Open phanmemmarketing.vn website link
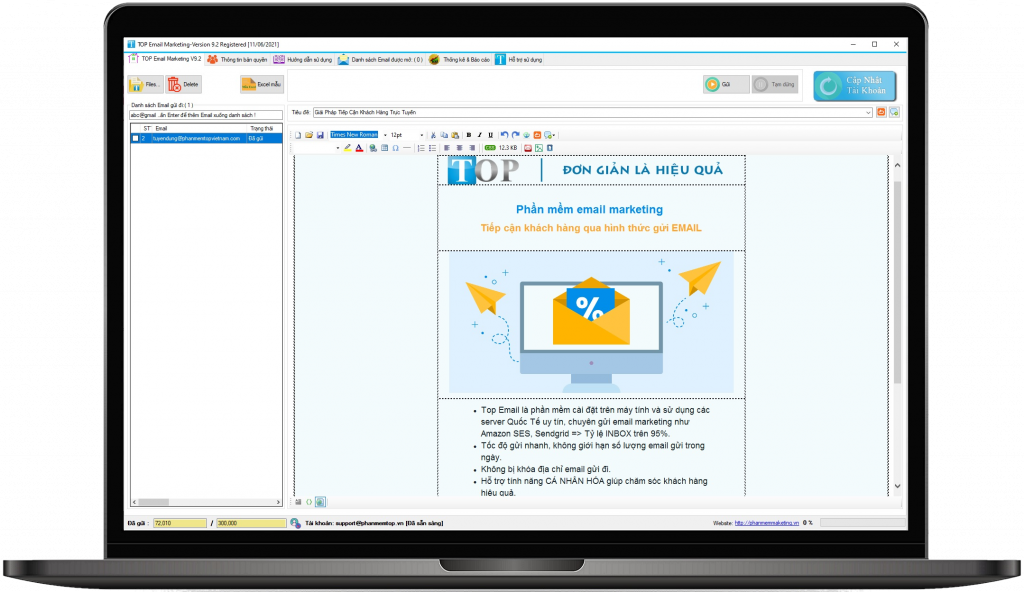Image resolution: width=1024 pixels, height=592 pixels. 766,523
